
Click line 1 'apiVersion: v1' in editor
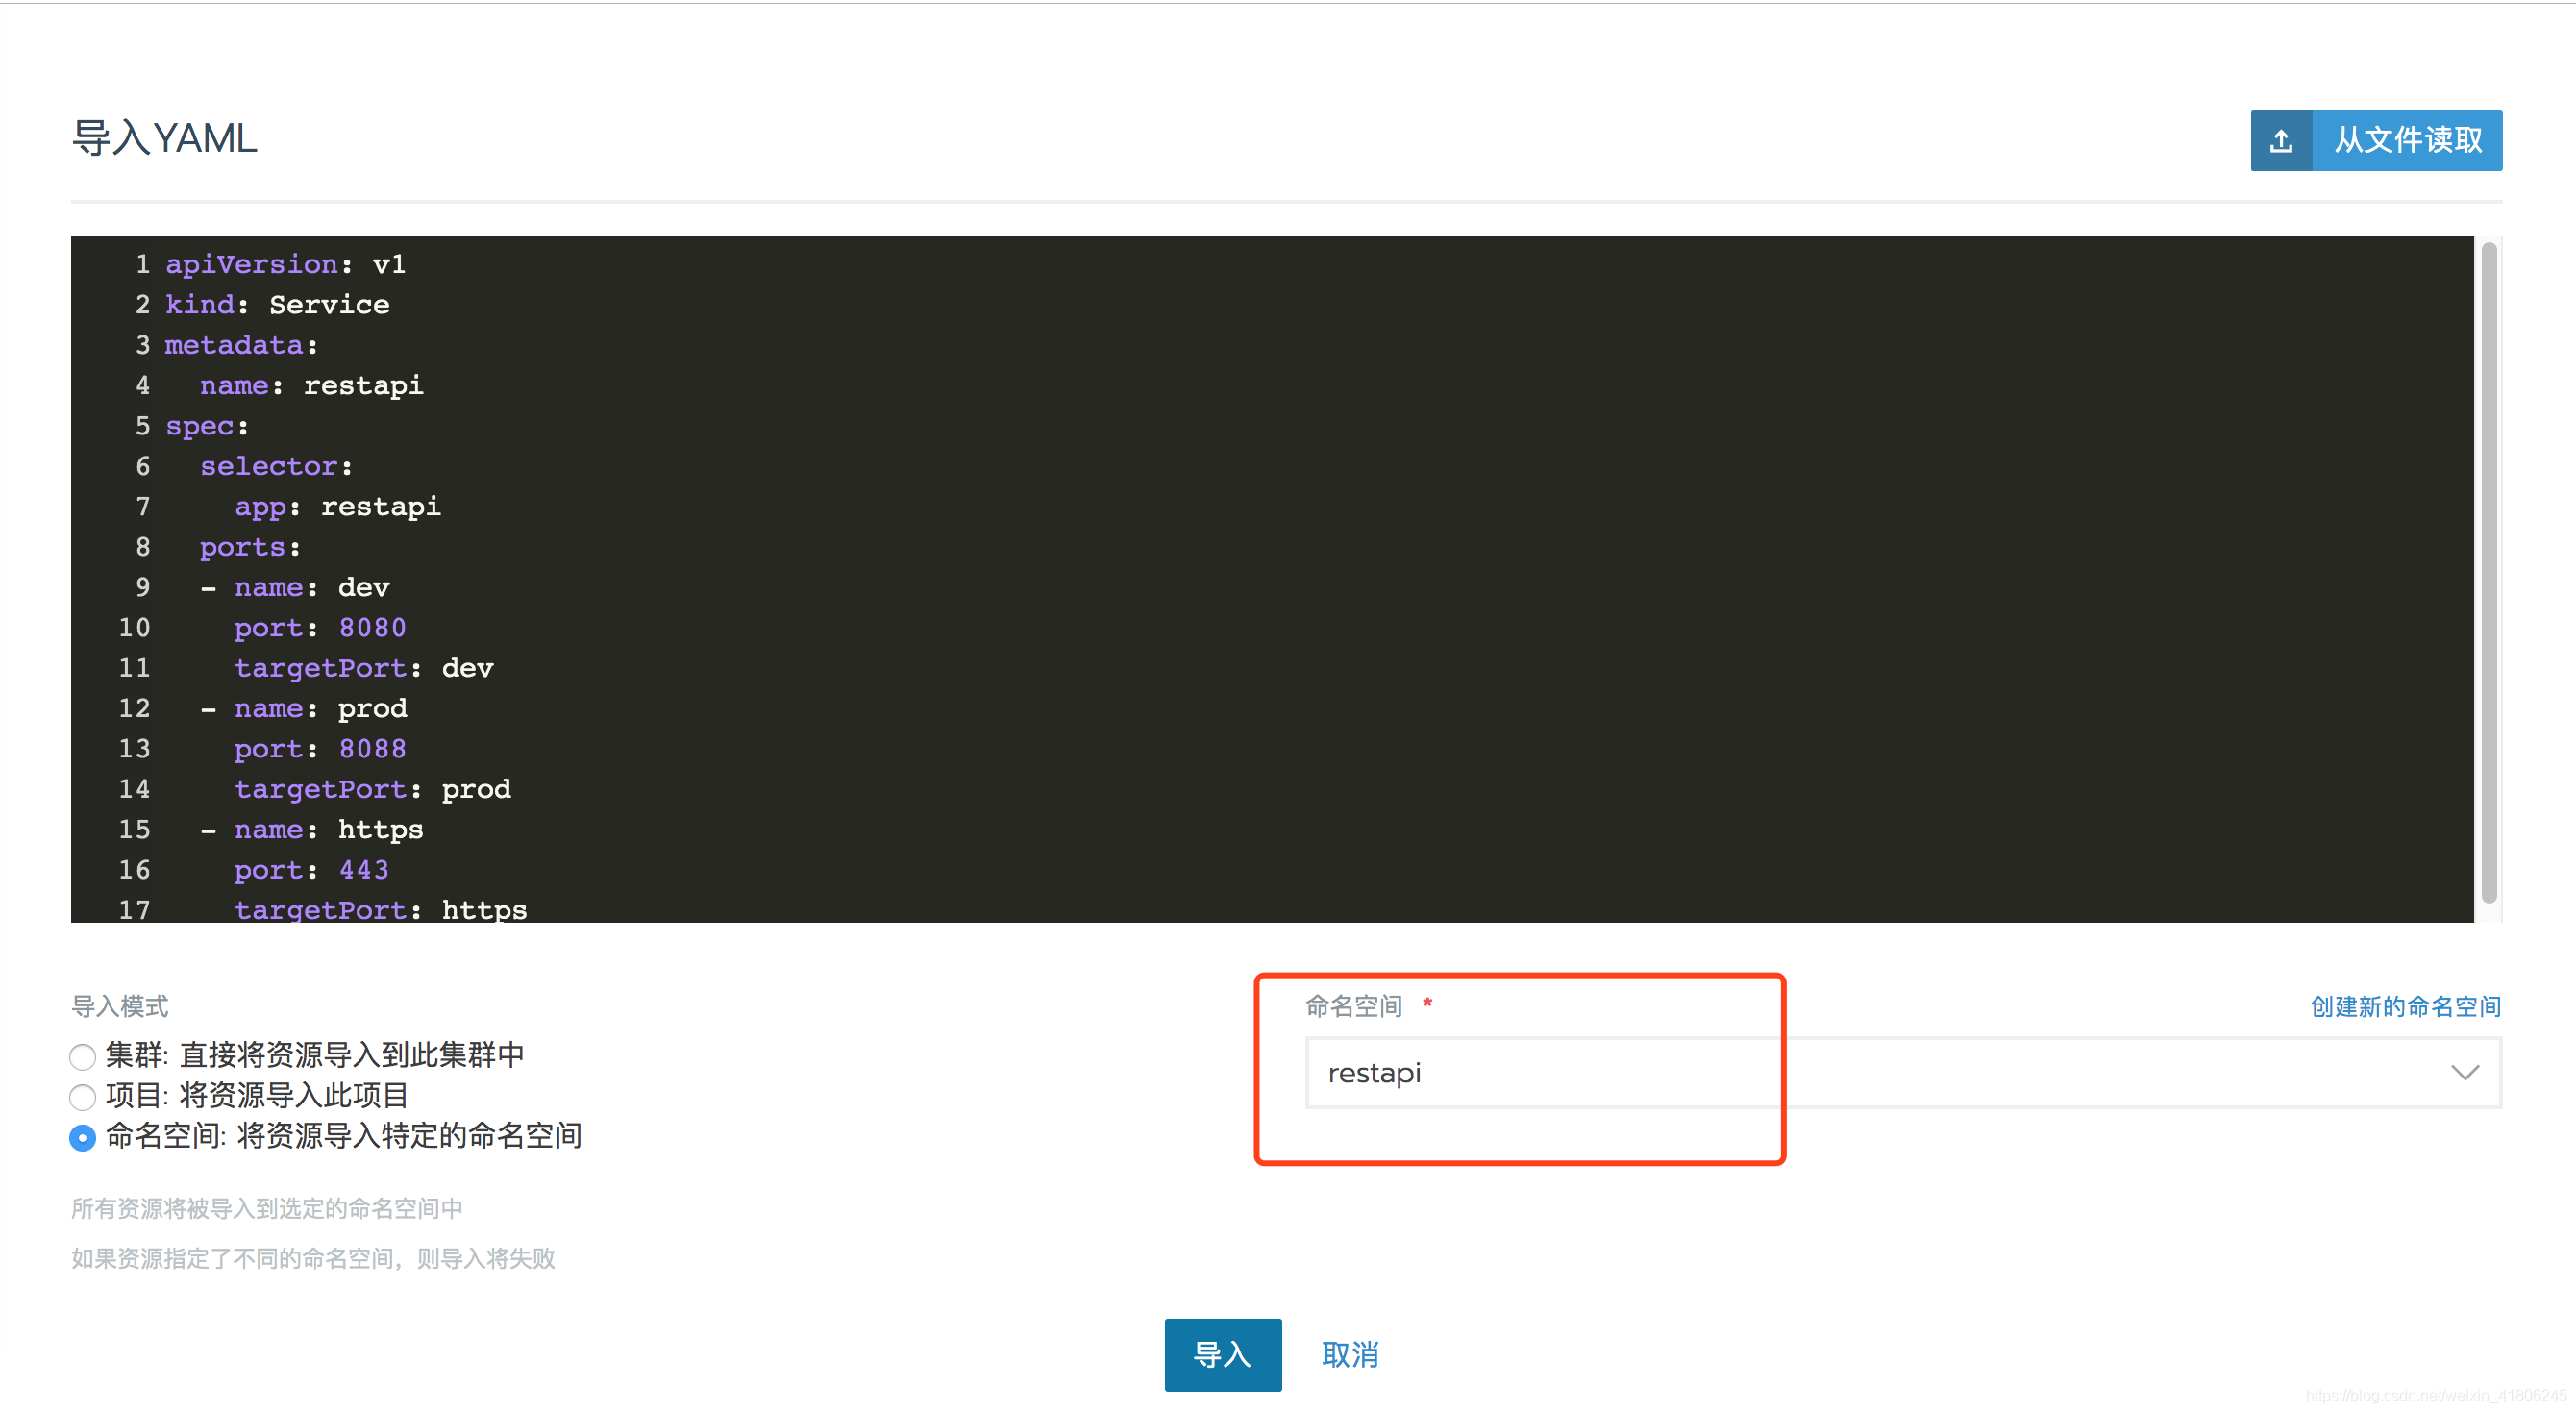(285, 264)
